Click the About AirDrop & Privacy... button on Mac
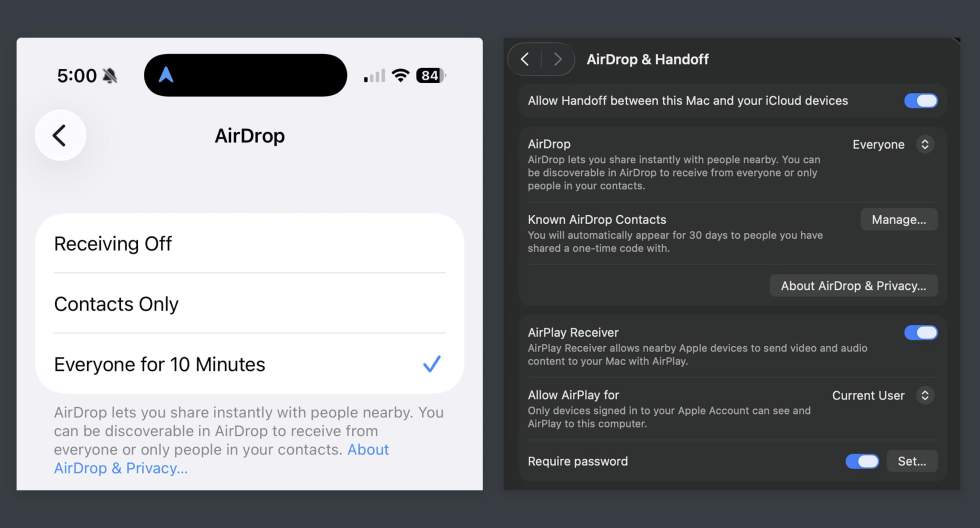The width and height of the screenshot is (980, 528). pyautogui.click(x=853, y=286)
